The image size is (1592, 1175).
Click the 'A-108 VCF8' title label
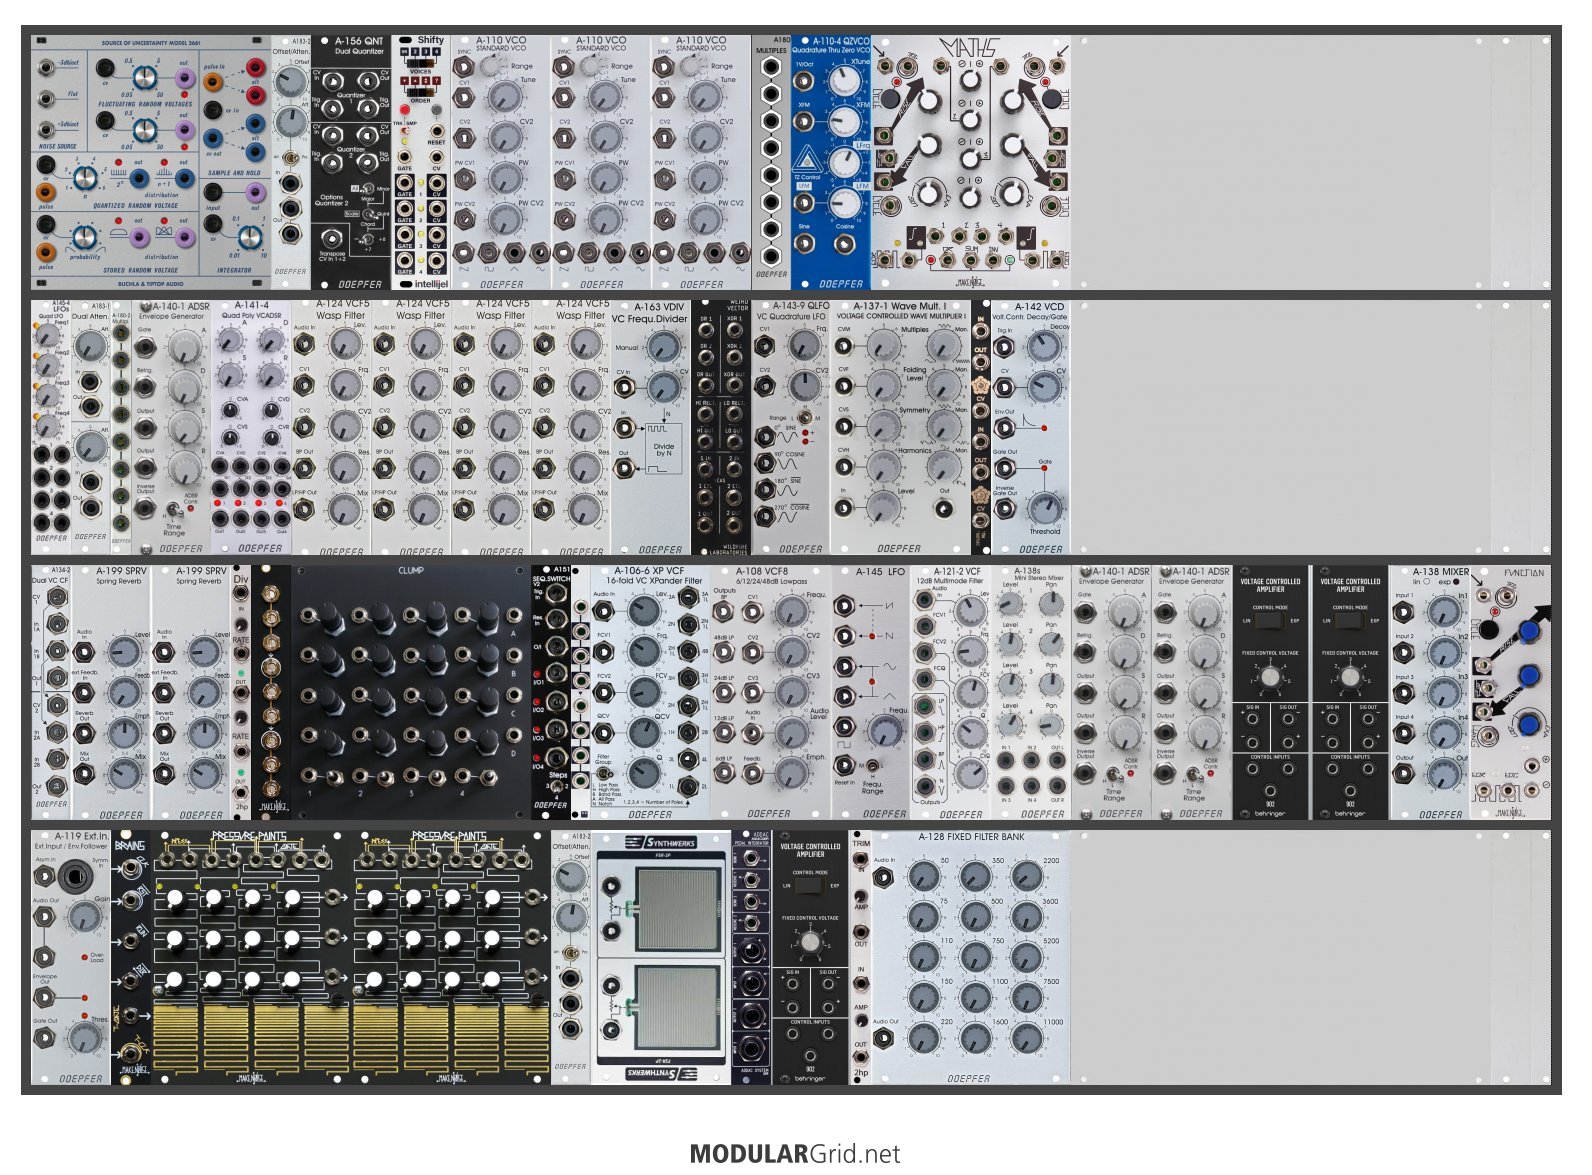point(762,572)
